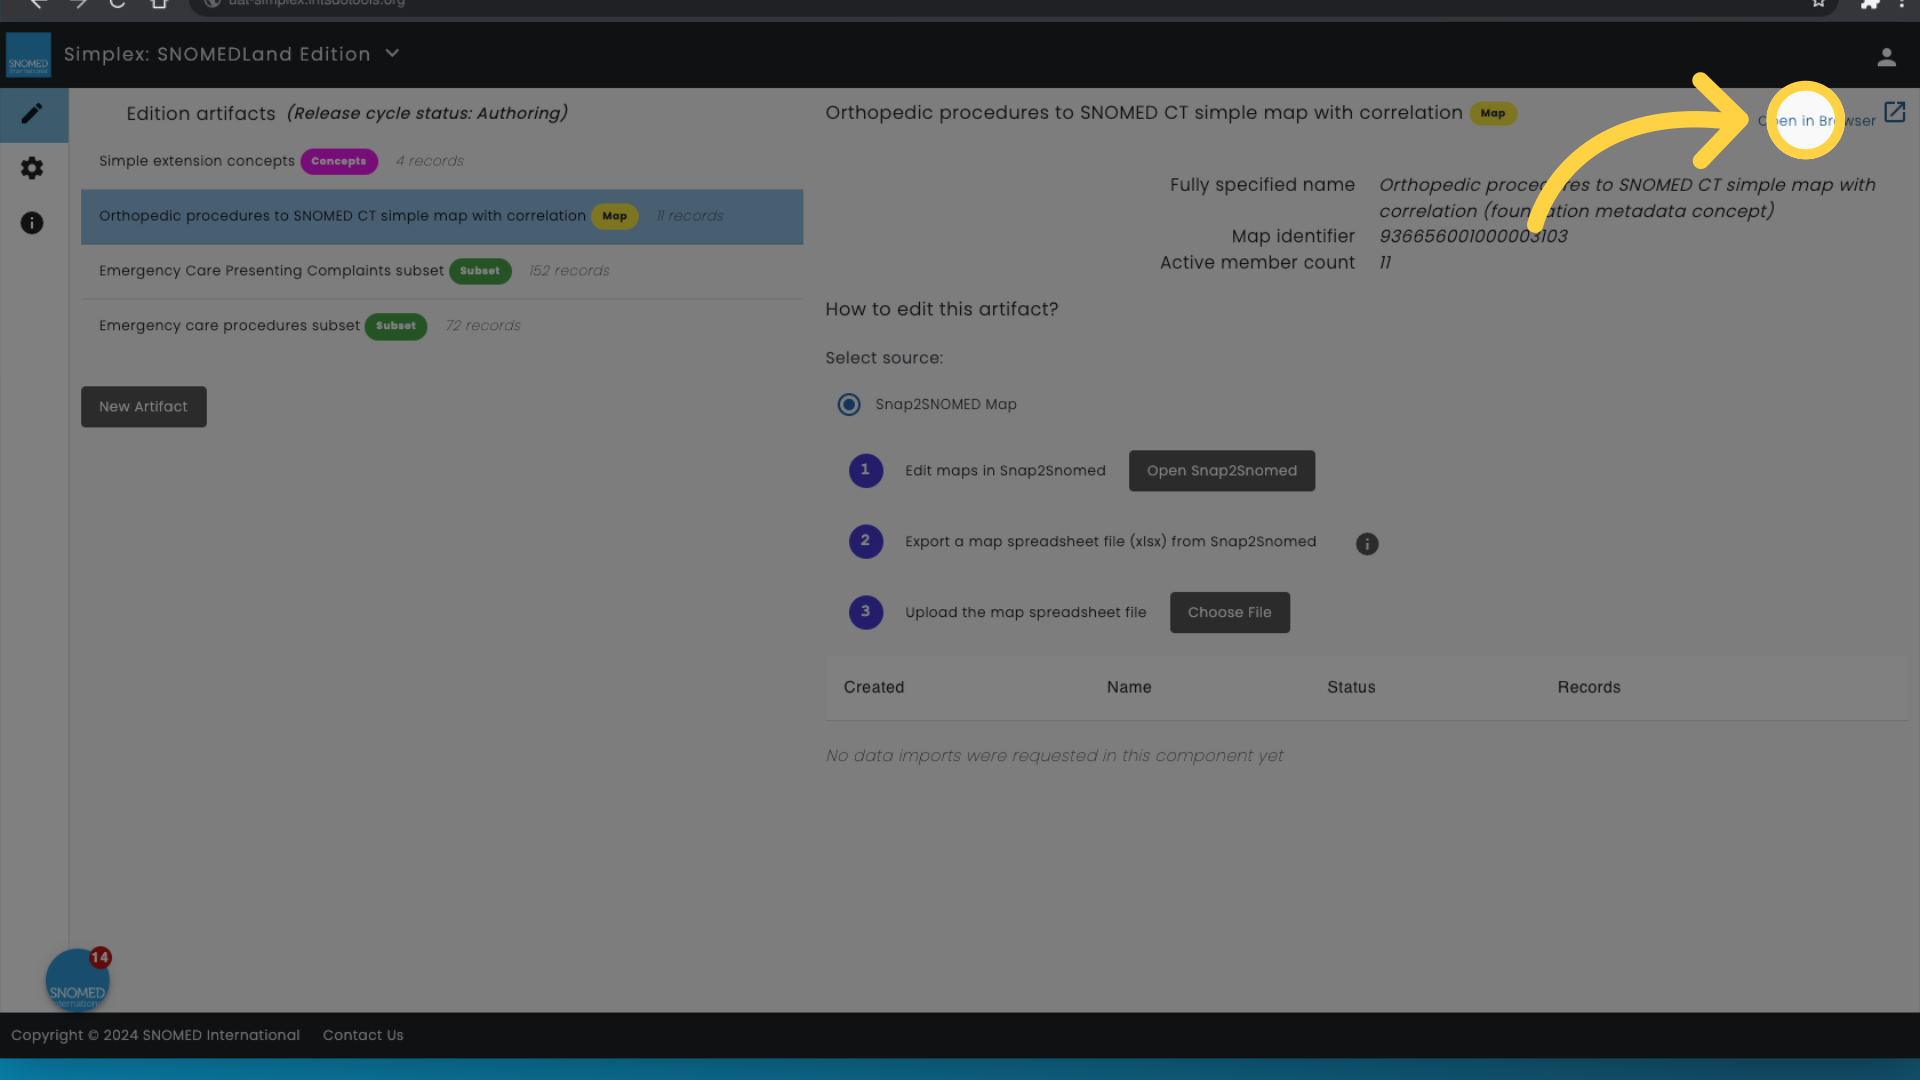Click the '152 records' count text
The image size is (1920, 1080).
(569, 271)
